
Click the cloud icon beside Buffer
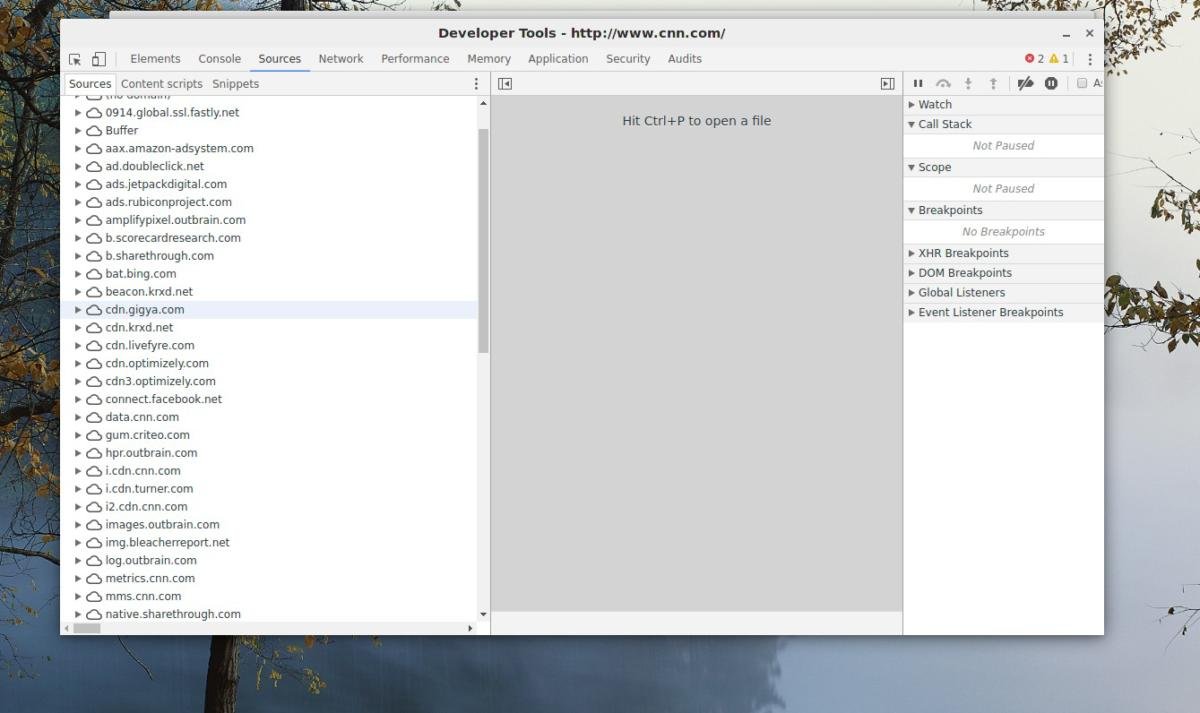pos(94,131)
